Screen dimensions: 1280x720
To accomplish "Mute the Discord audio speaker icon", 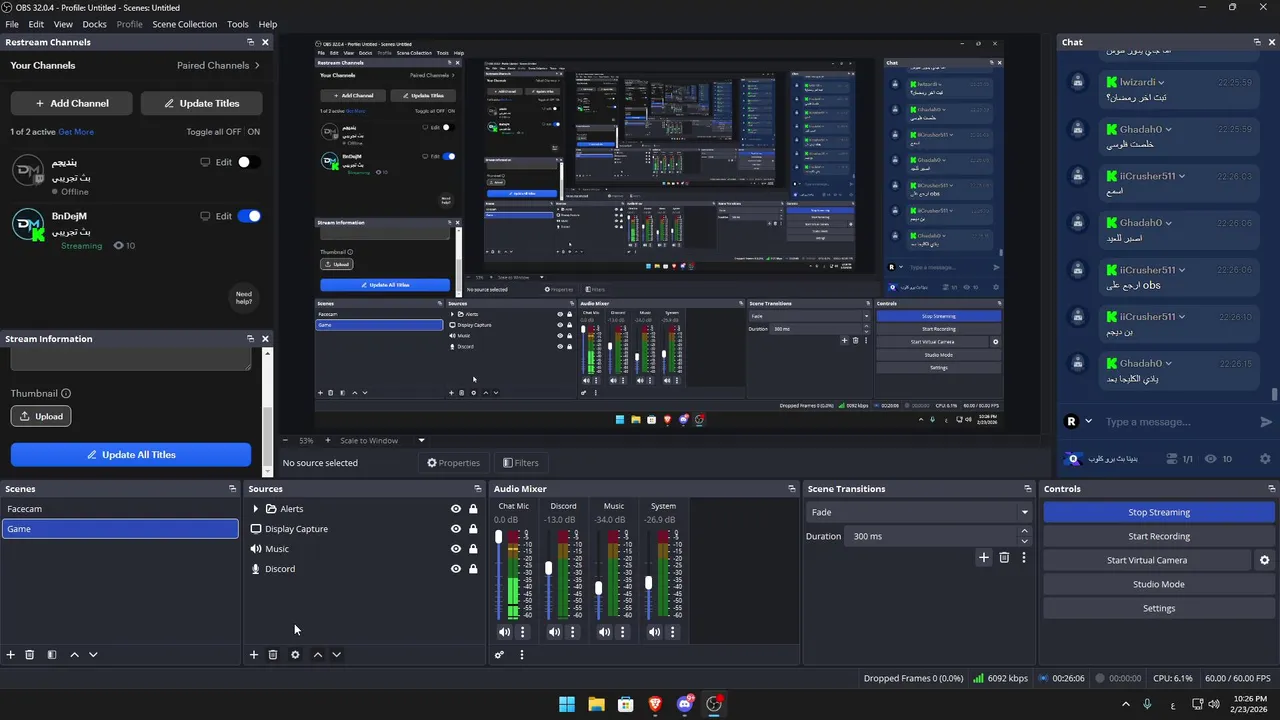I will pyautogui.click(x=554, y=632).
